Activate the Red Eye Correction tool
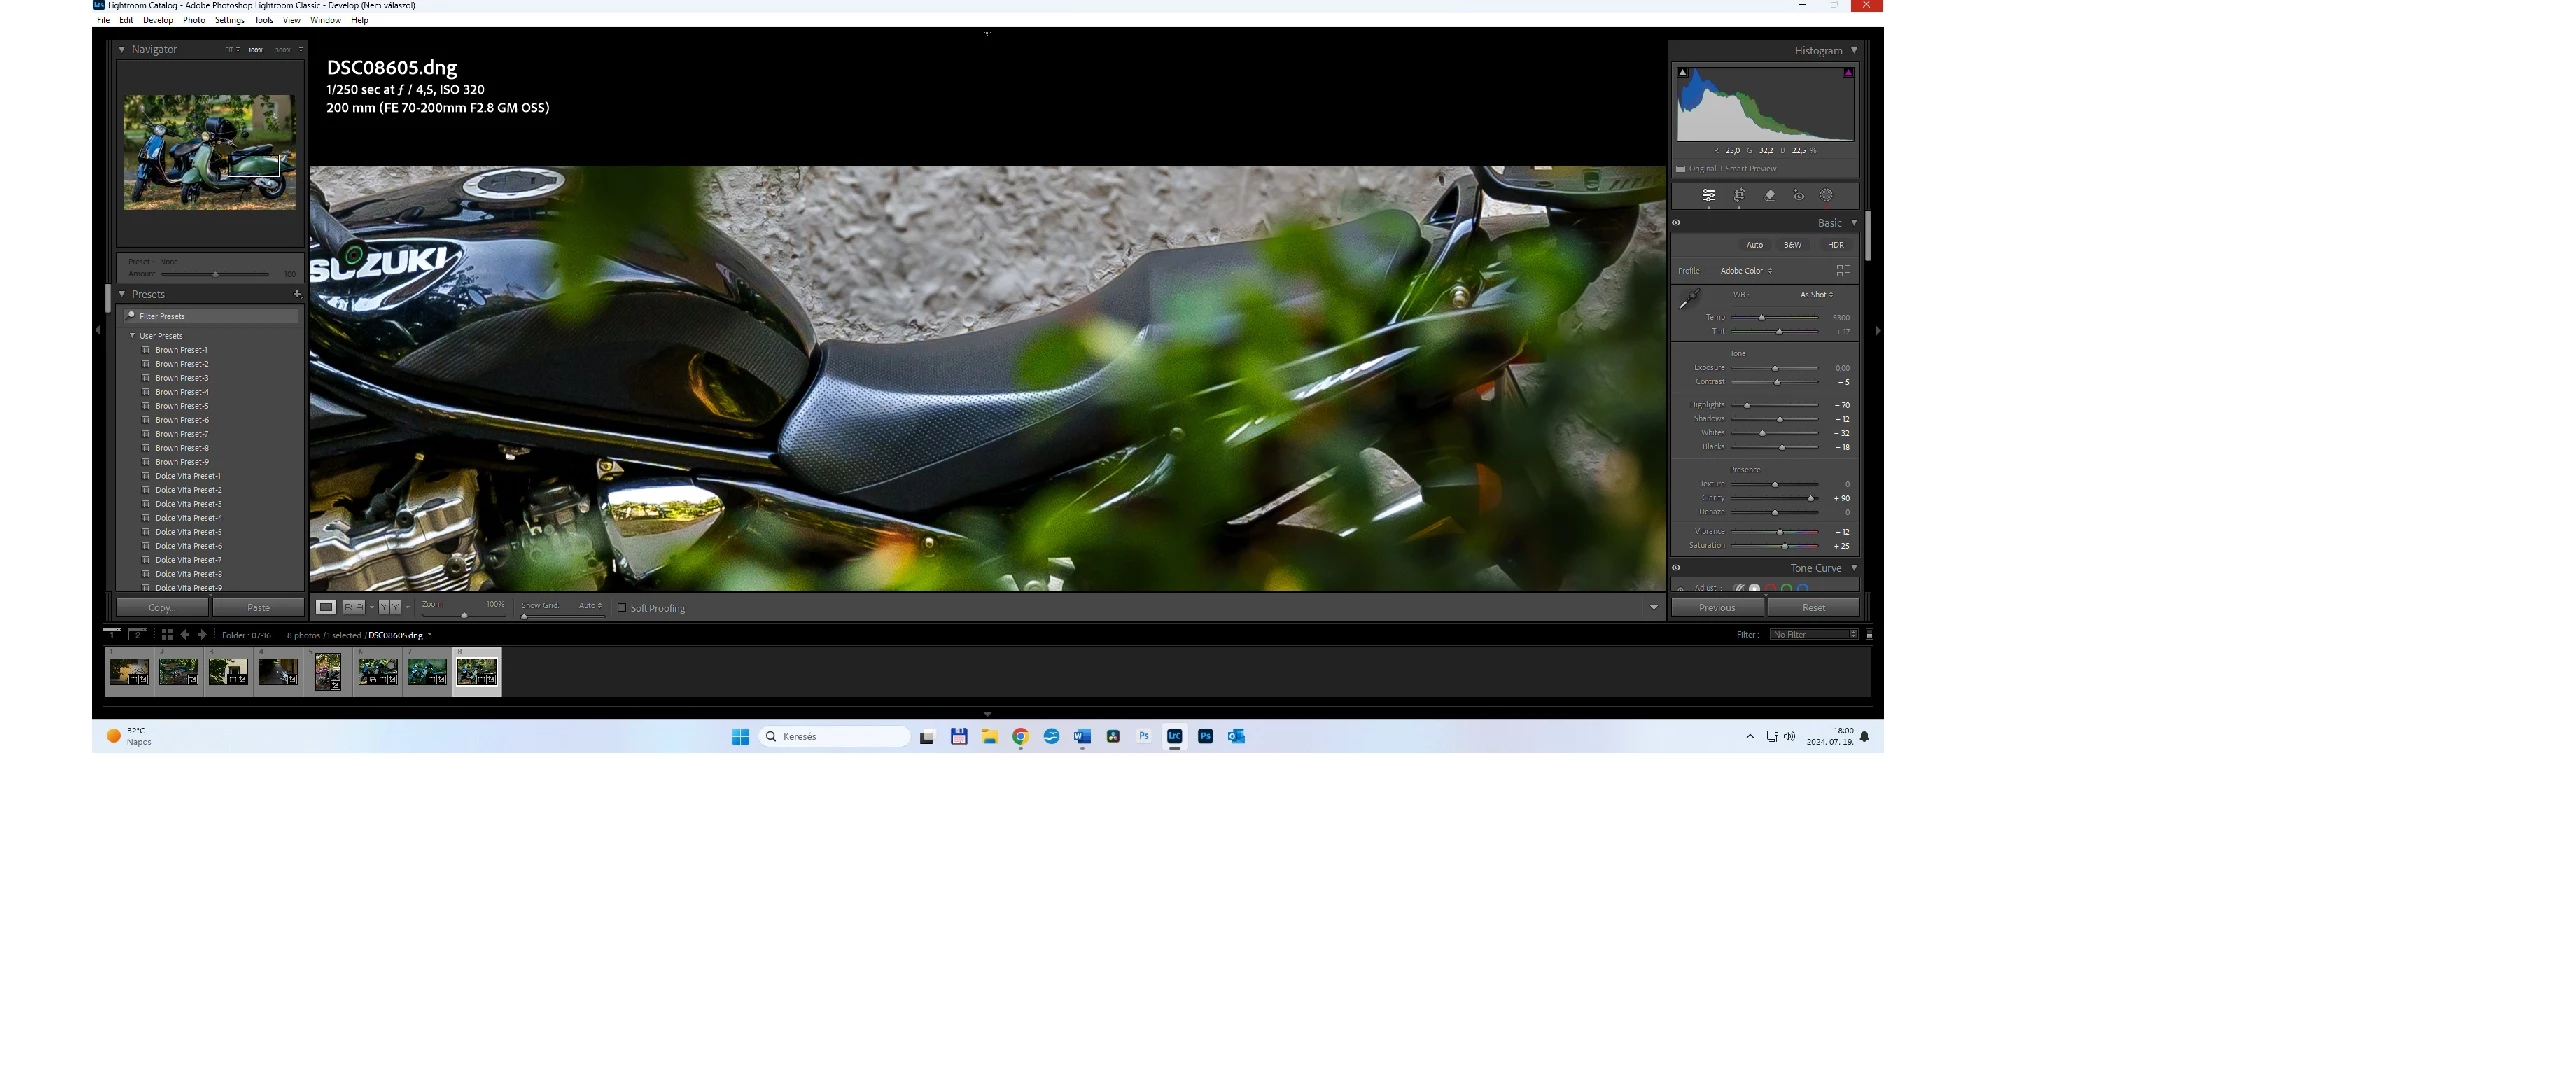This screenshot has width=2560, height=1080. 1798,196
